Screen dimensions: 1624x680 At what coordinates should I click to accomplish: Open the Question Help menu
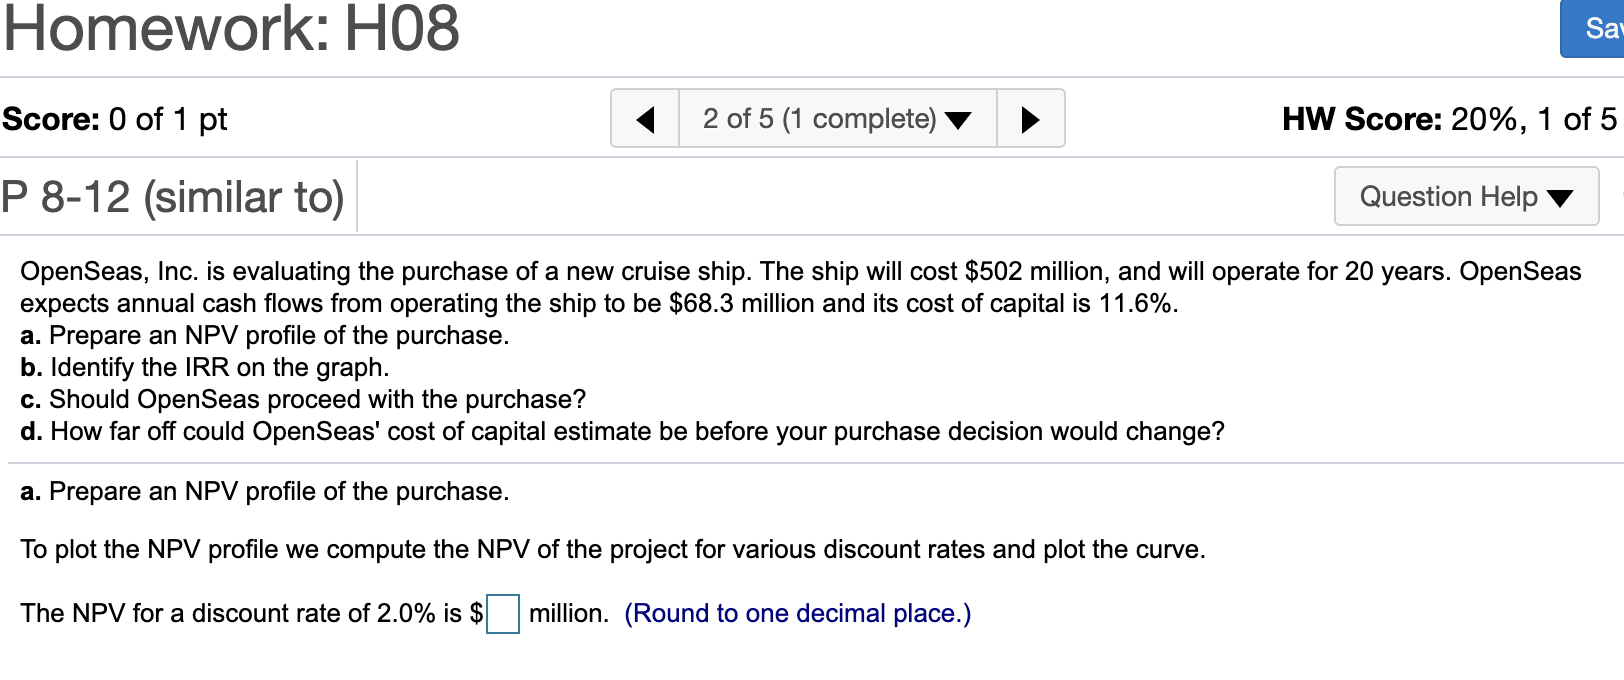[1465, 197]
